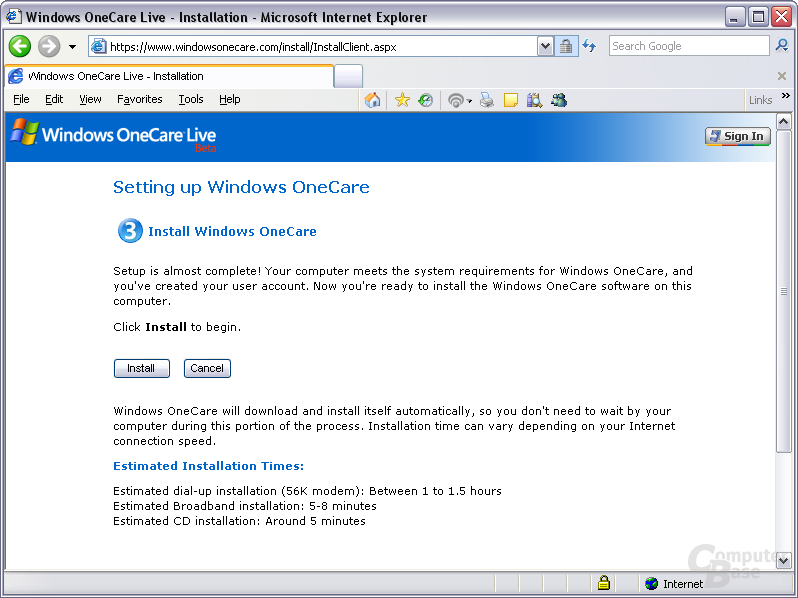Click the Refresh page icon
This screenshot has height=598, width=798.
589,46
